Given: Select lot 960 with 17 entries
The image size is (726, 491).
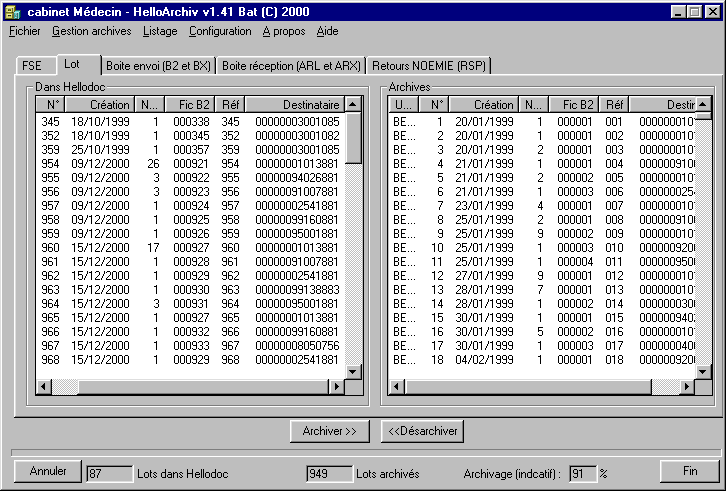Looking at the screenshot, I should tap(190, 248).
